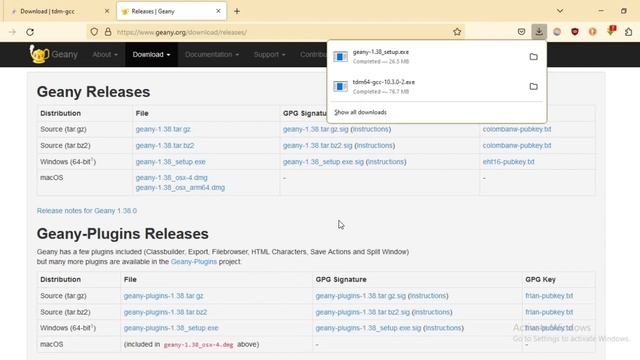Click the round avatar extension icon in toolbar
Image resolution: width=640 pixels, height=360 pixels.
[557, 32]
